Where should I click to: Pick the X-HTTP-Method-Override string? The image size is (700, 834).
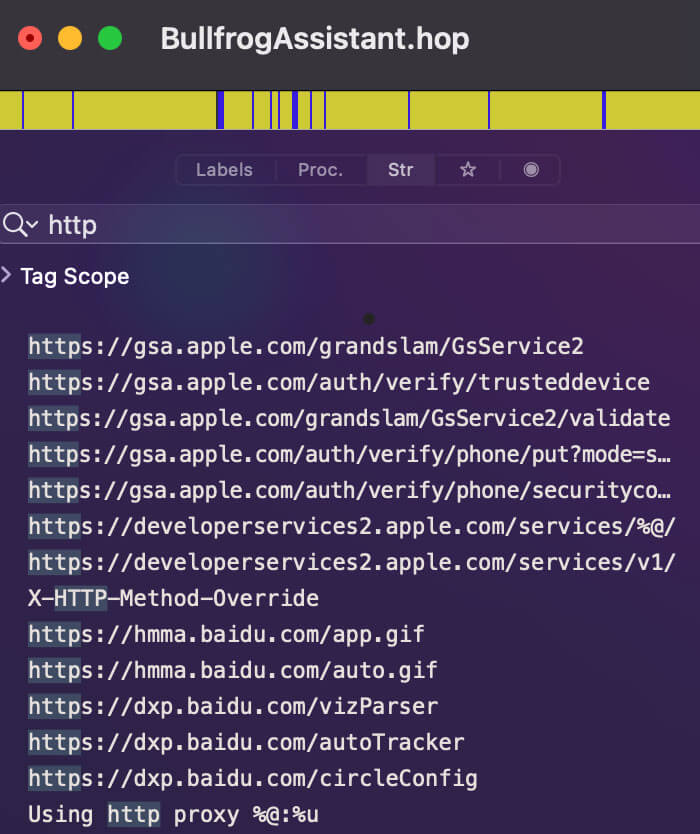173,599
